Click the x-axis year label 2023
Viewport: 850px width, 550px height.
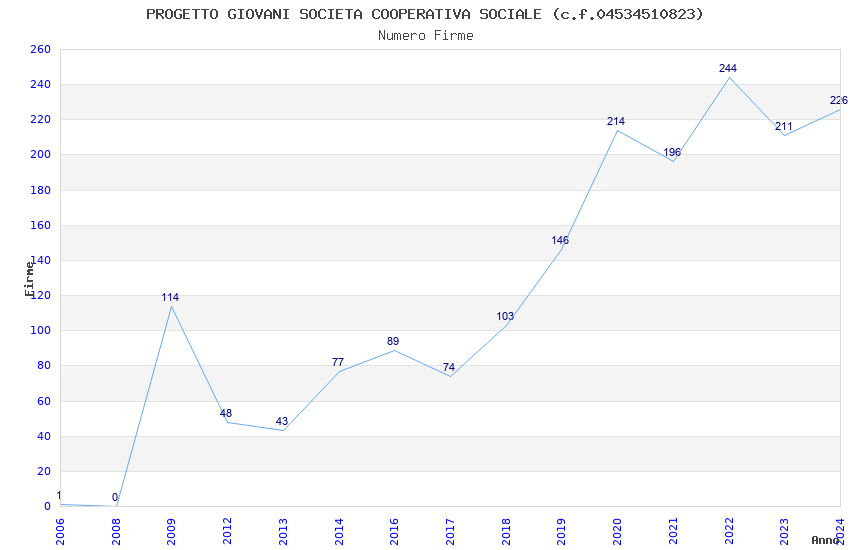tap(784, 531)
